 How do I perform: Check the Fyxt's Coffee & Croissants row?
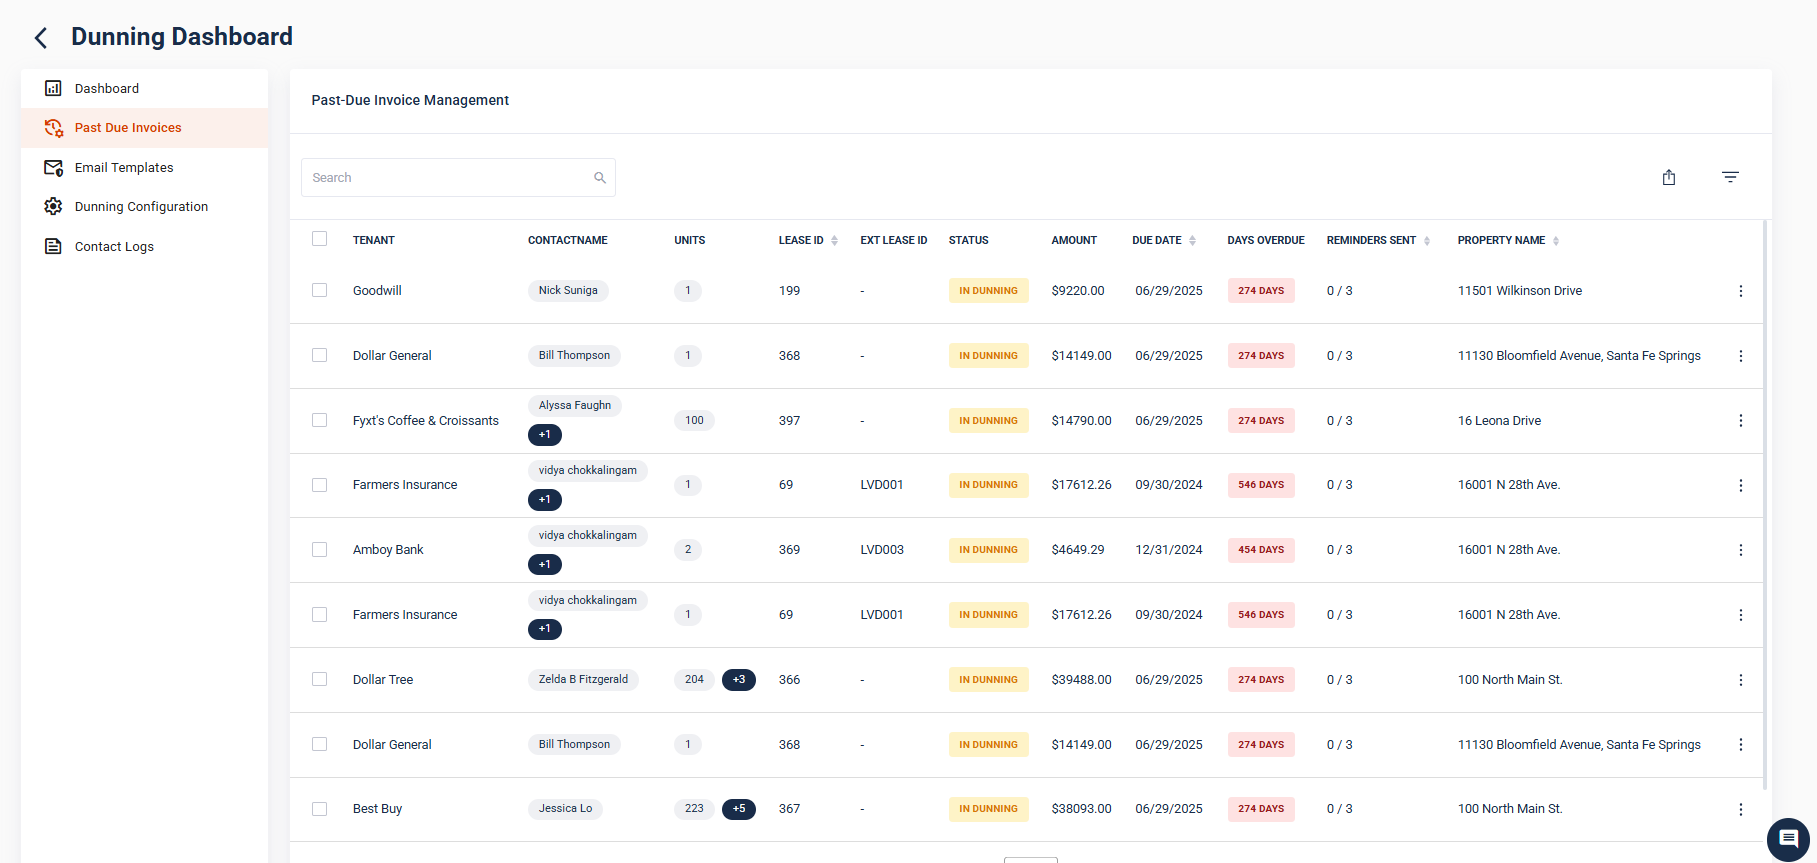pos(320,420)
